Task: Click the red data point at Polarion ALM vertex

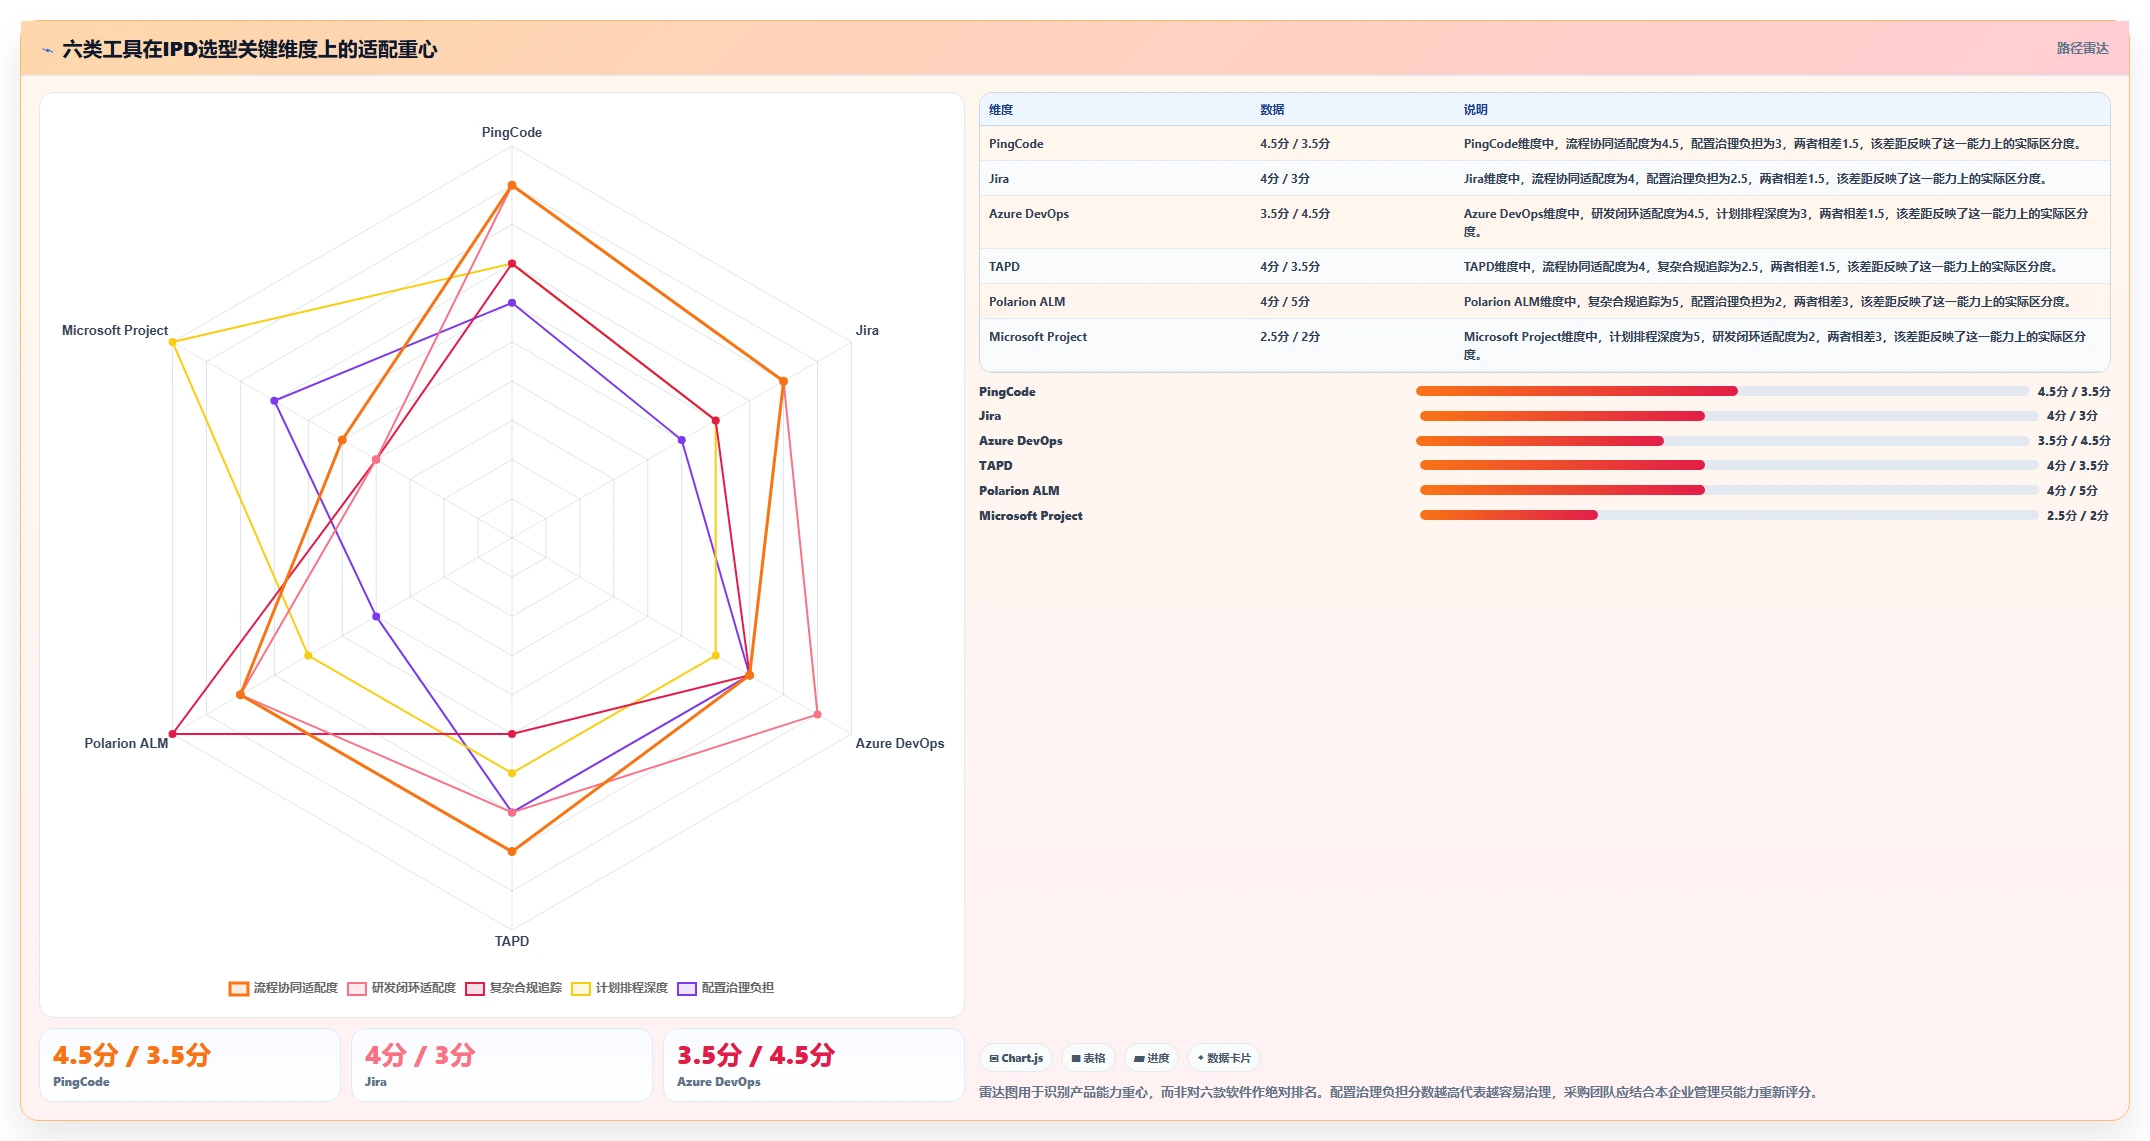Action: click(x=173, y=734)
